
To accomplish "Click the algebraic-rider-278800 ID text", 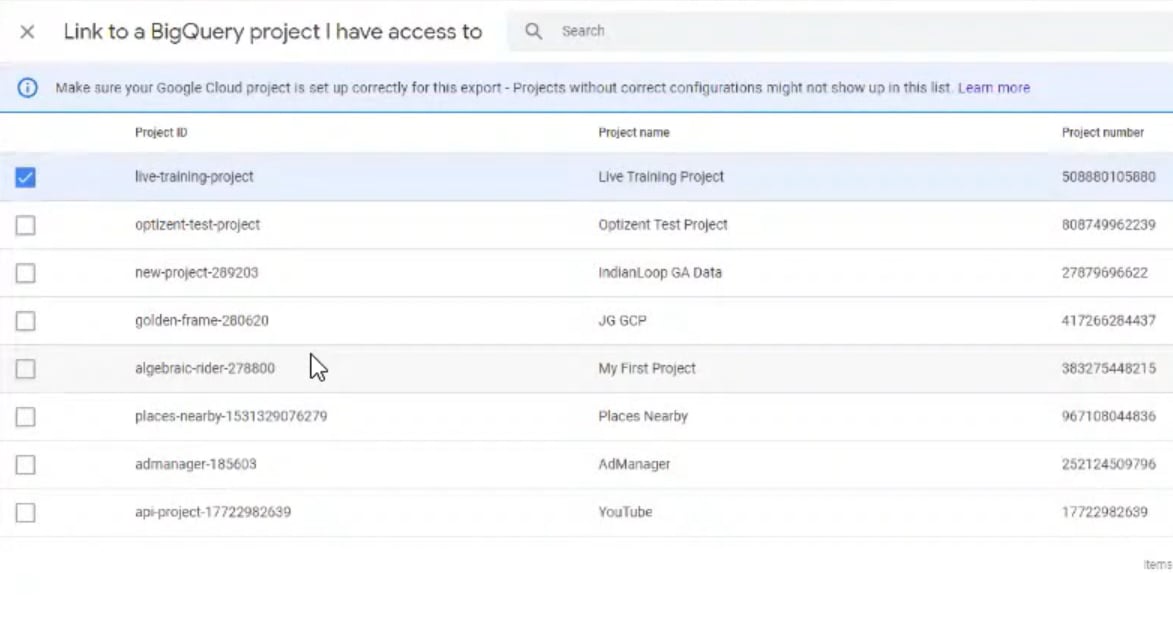I will coord(205,368).
